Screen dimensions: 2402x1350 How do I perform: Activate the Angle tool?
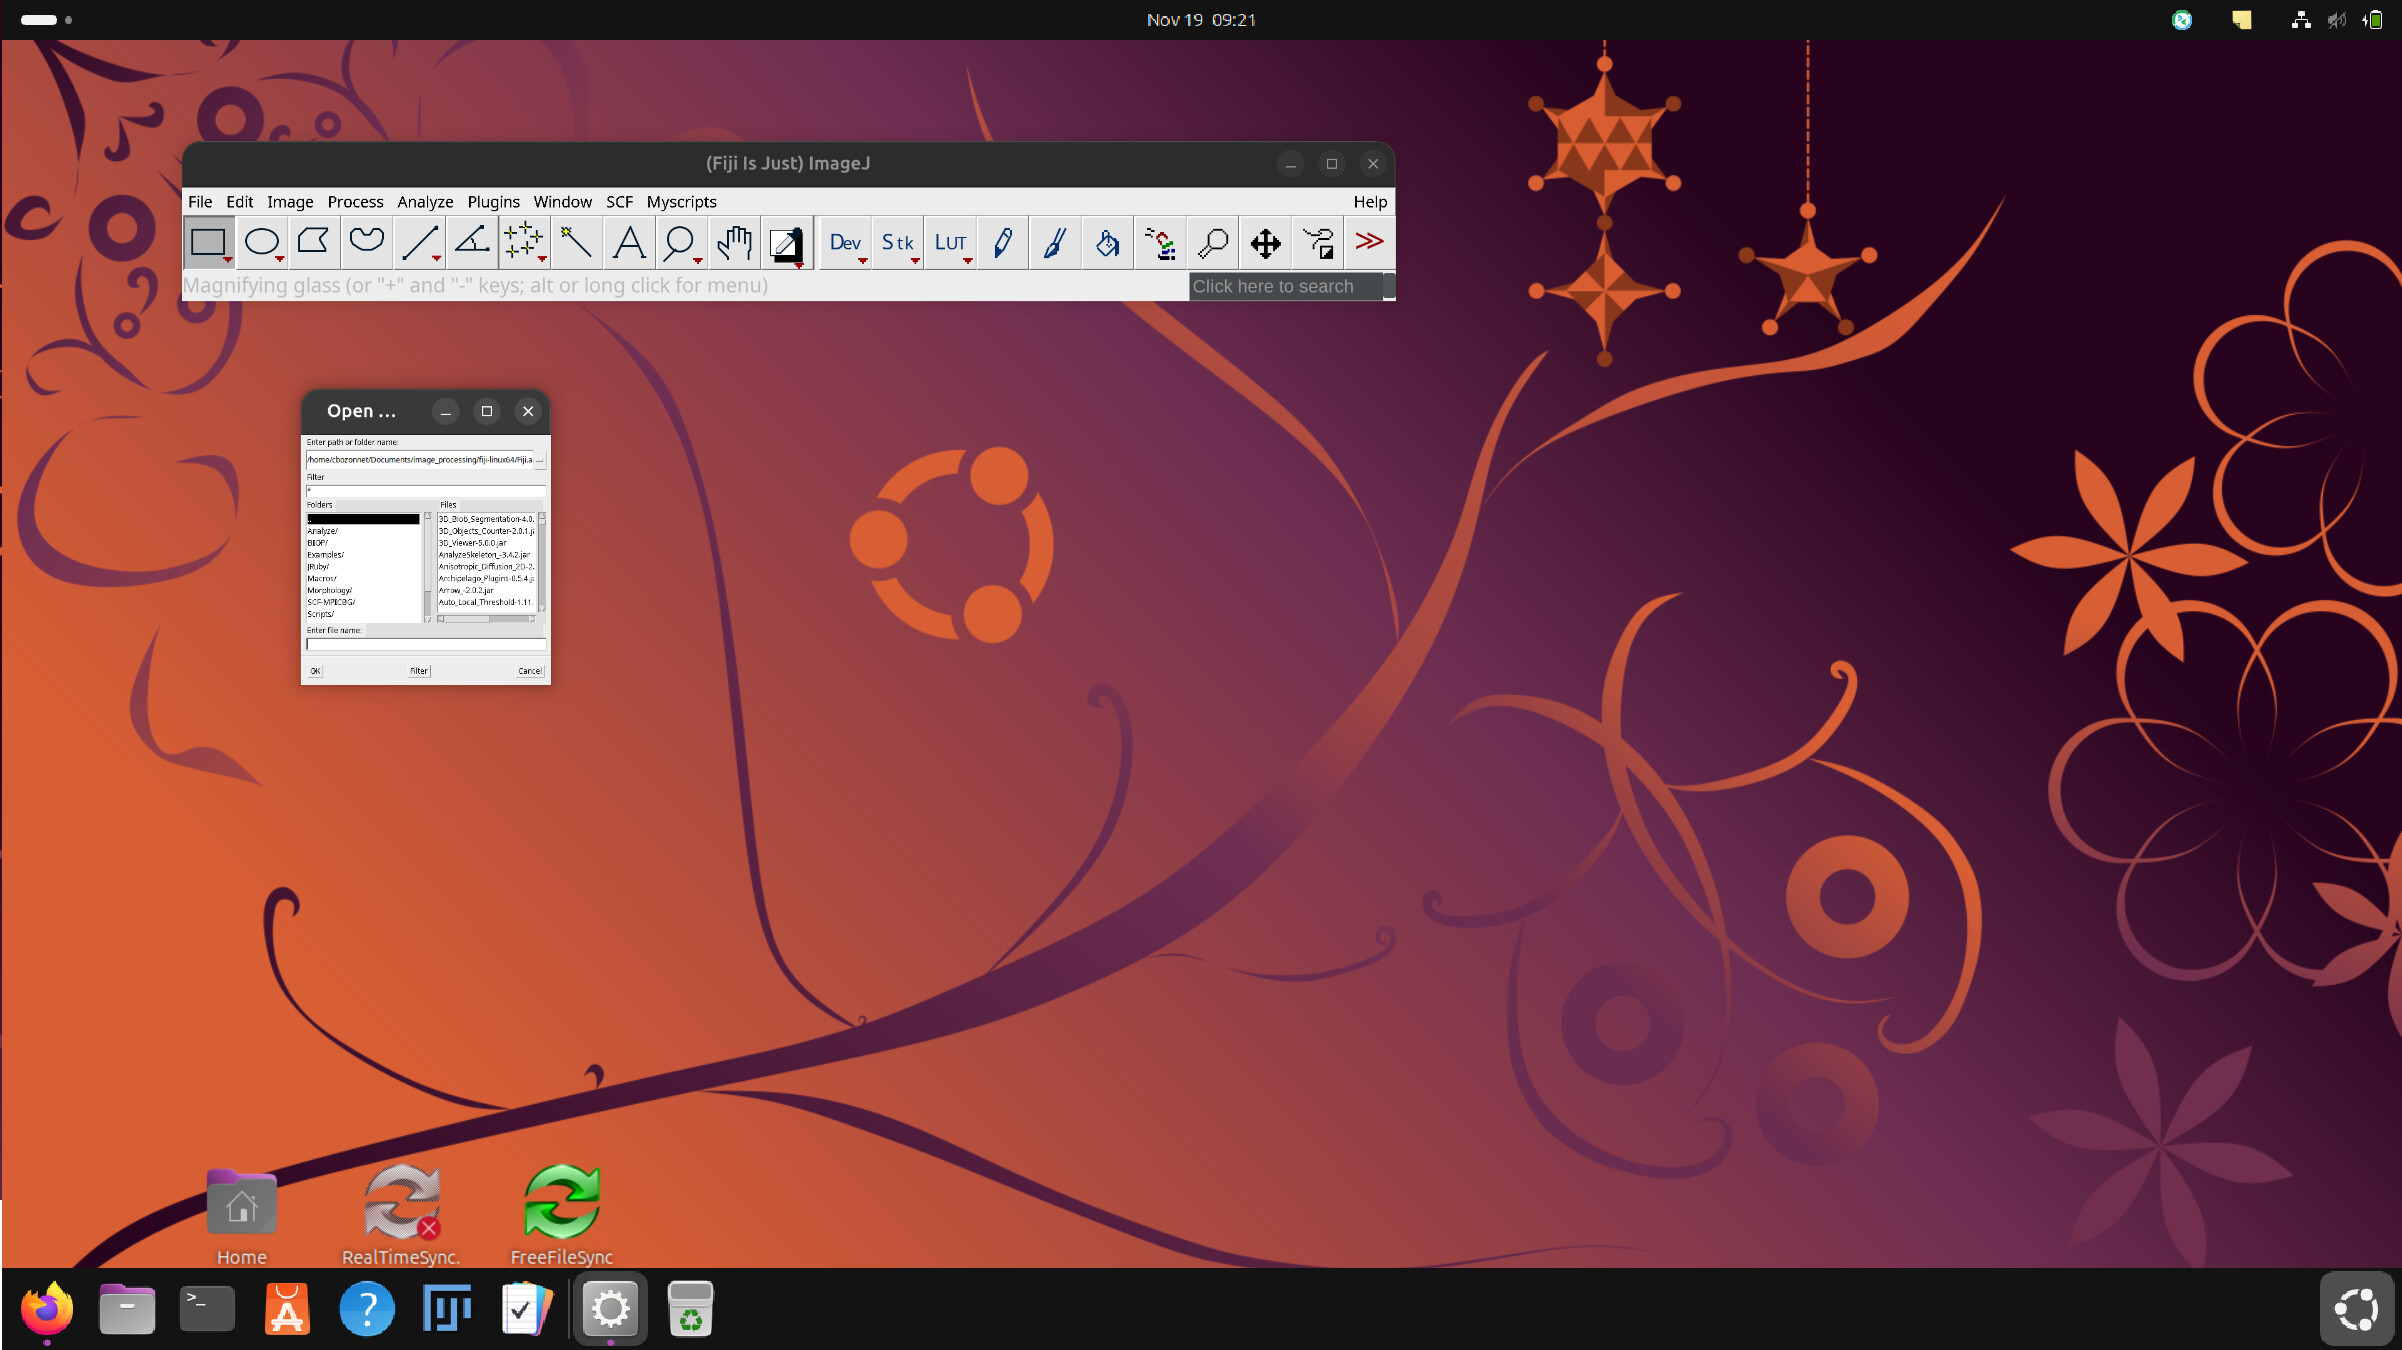[x=472, y=243]
